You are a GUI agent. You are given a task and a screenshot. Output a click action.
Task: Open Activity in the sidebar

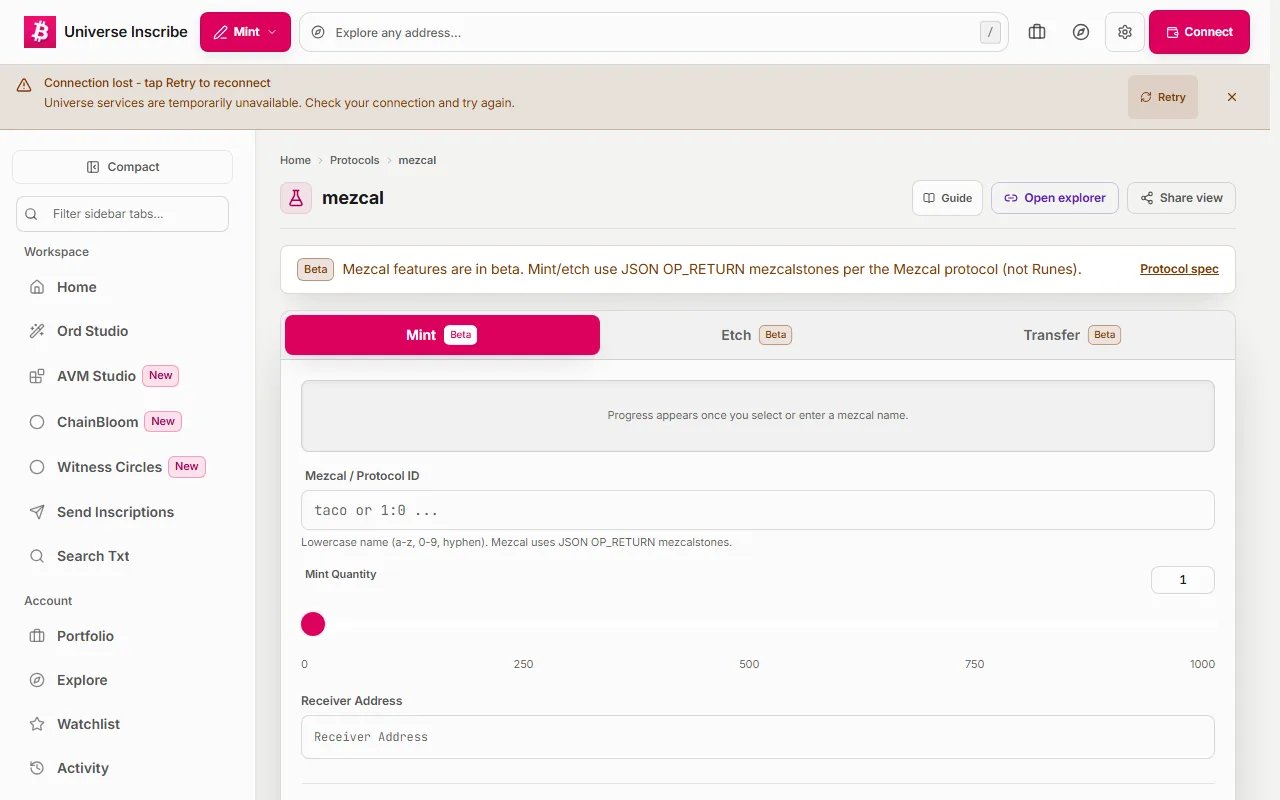coord(122,768)
